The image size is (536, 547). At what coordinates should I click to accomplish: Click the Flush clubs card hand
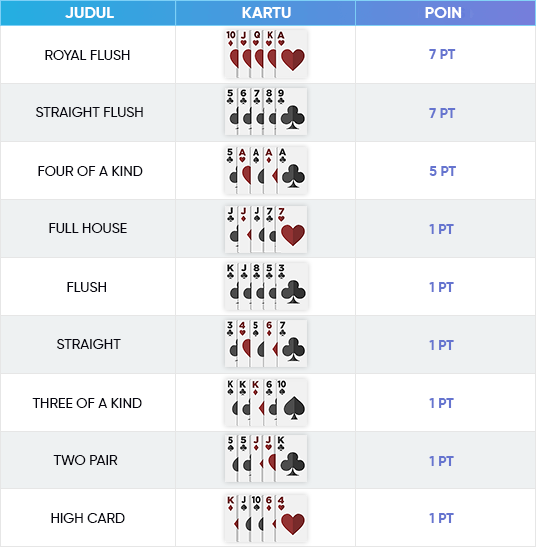click(x=266, y=286)
